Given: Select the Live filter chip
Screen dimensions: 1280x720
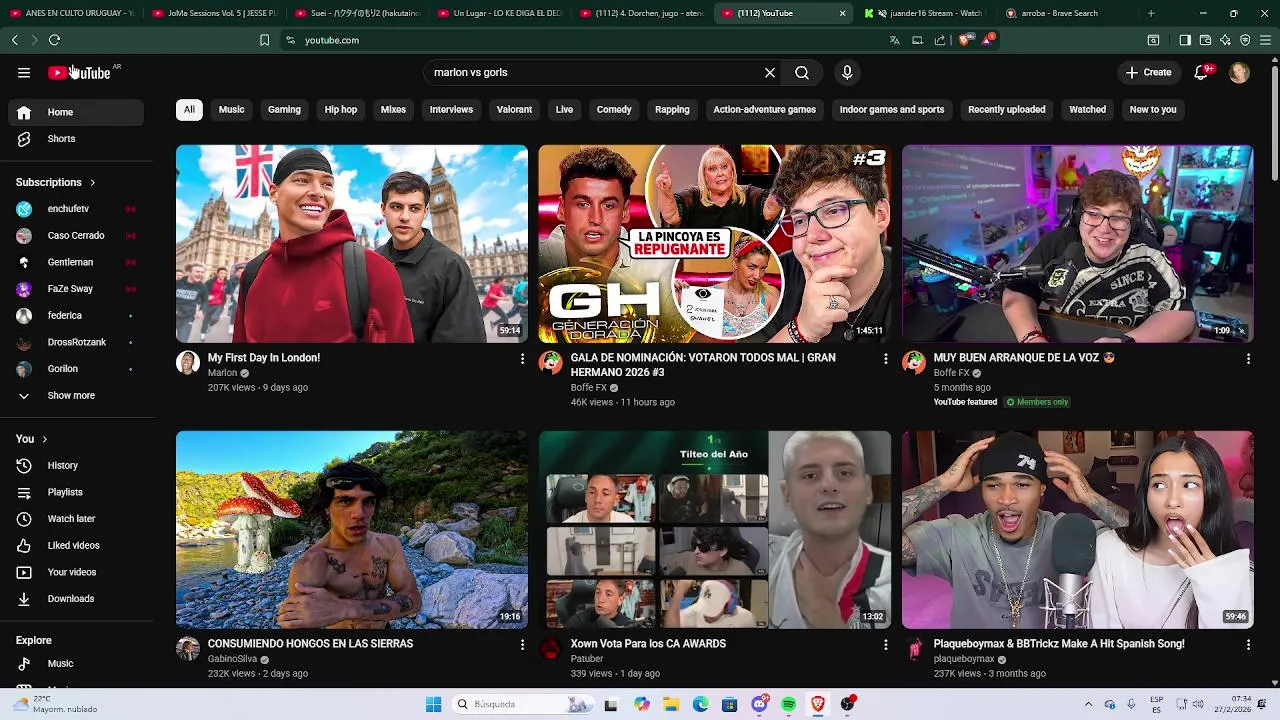Looking at the screenshot, I should (x=564, y=110).
